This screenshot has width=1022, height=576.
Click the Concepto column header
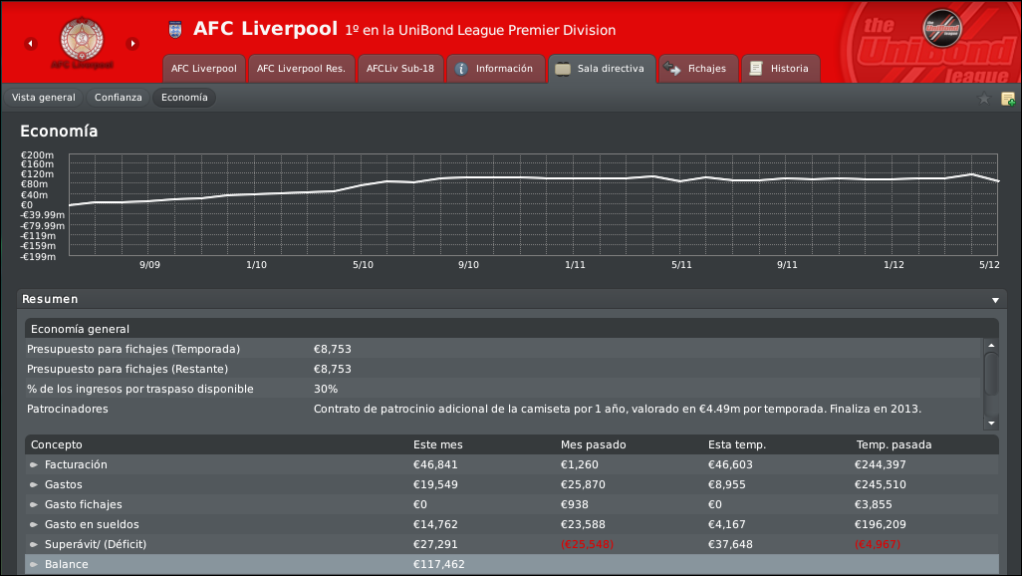[57, 445]
